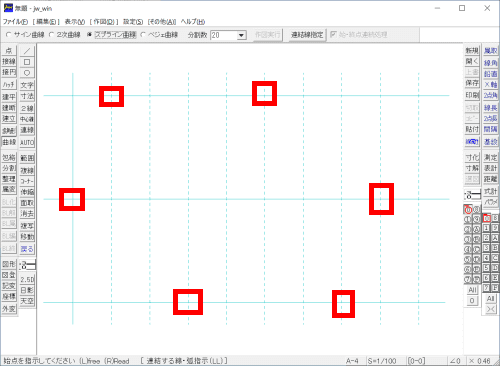This screenshot has width=500, height=366.
Task: Toggle square layer group 2
Action: [x=487, y=238]
